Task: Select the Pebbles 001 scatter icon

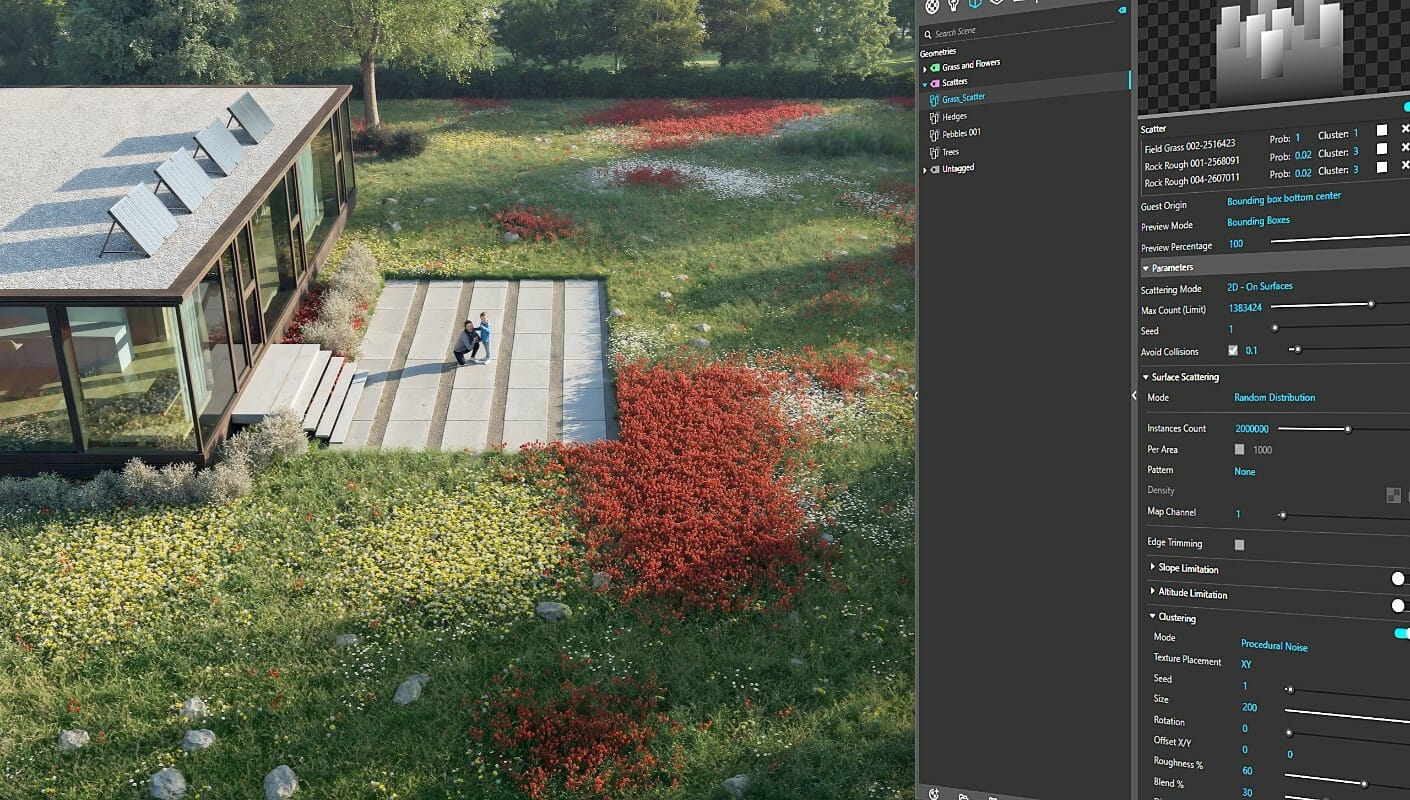Action: point(933,135)
